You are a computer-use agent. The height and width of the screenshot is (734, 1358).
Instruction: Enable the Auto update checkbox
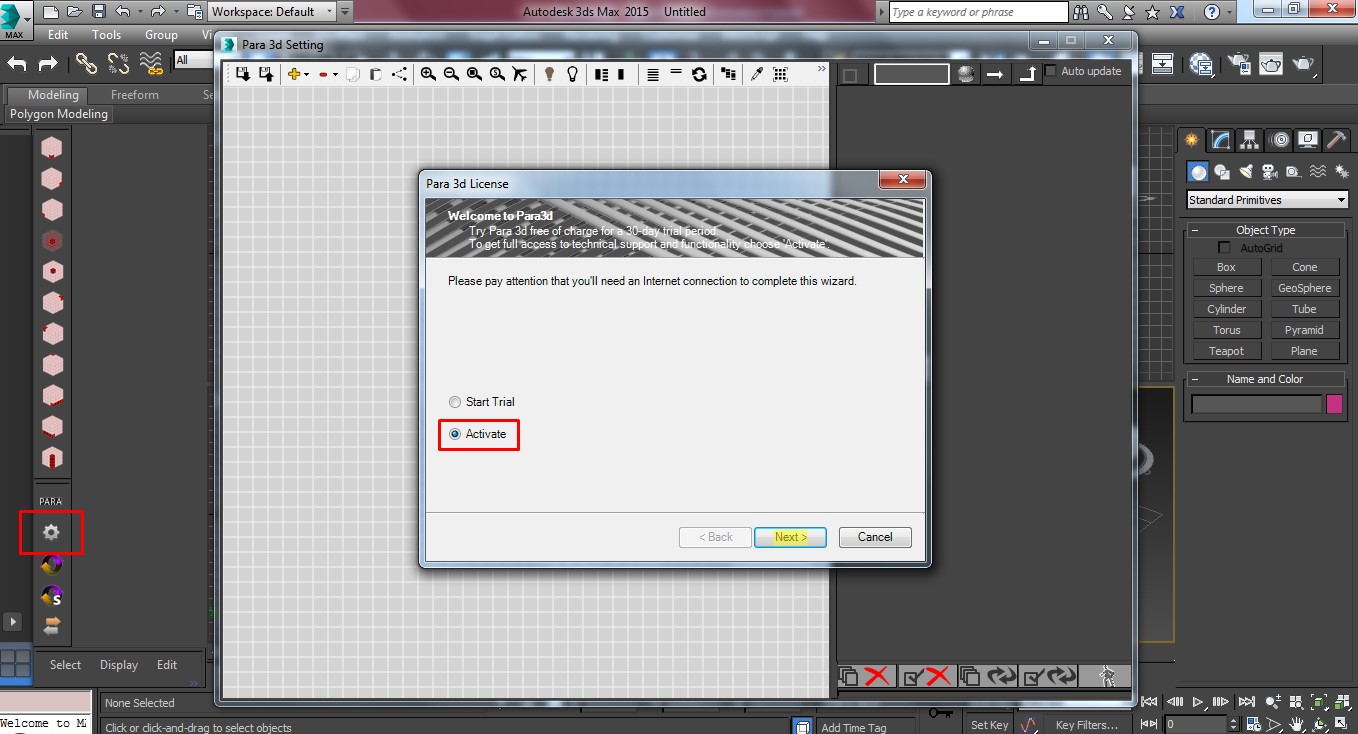pyautogui.click(x=1050, y=71)
